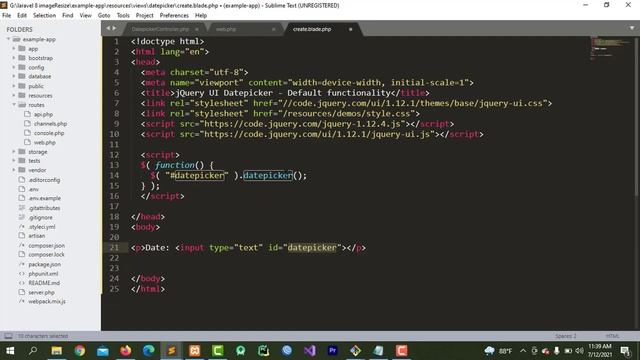Expand the resources folder arrow

(13, 96)
